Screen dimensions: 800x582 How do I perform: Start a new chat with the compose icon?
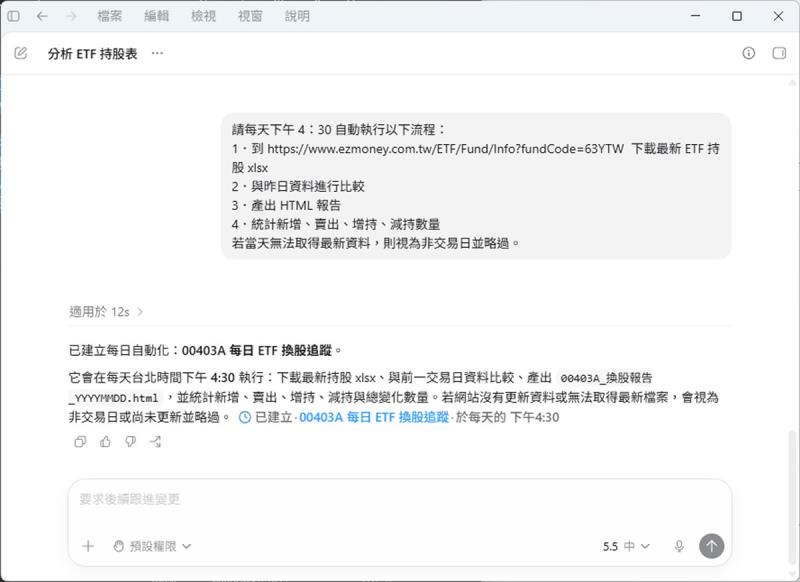click(x=21, y=53)
